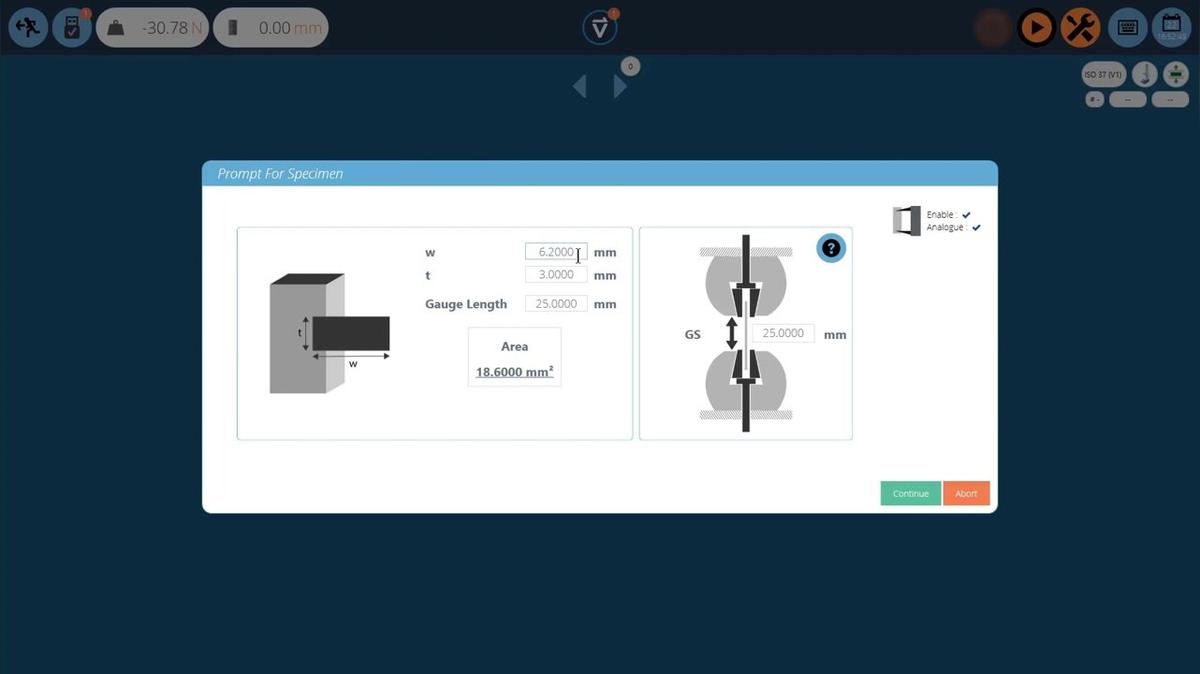Click the load weight readout icon
This screenshot has height=674, width=1200.
(117, 28)
